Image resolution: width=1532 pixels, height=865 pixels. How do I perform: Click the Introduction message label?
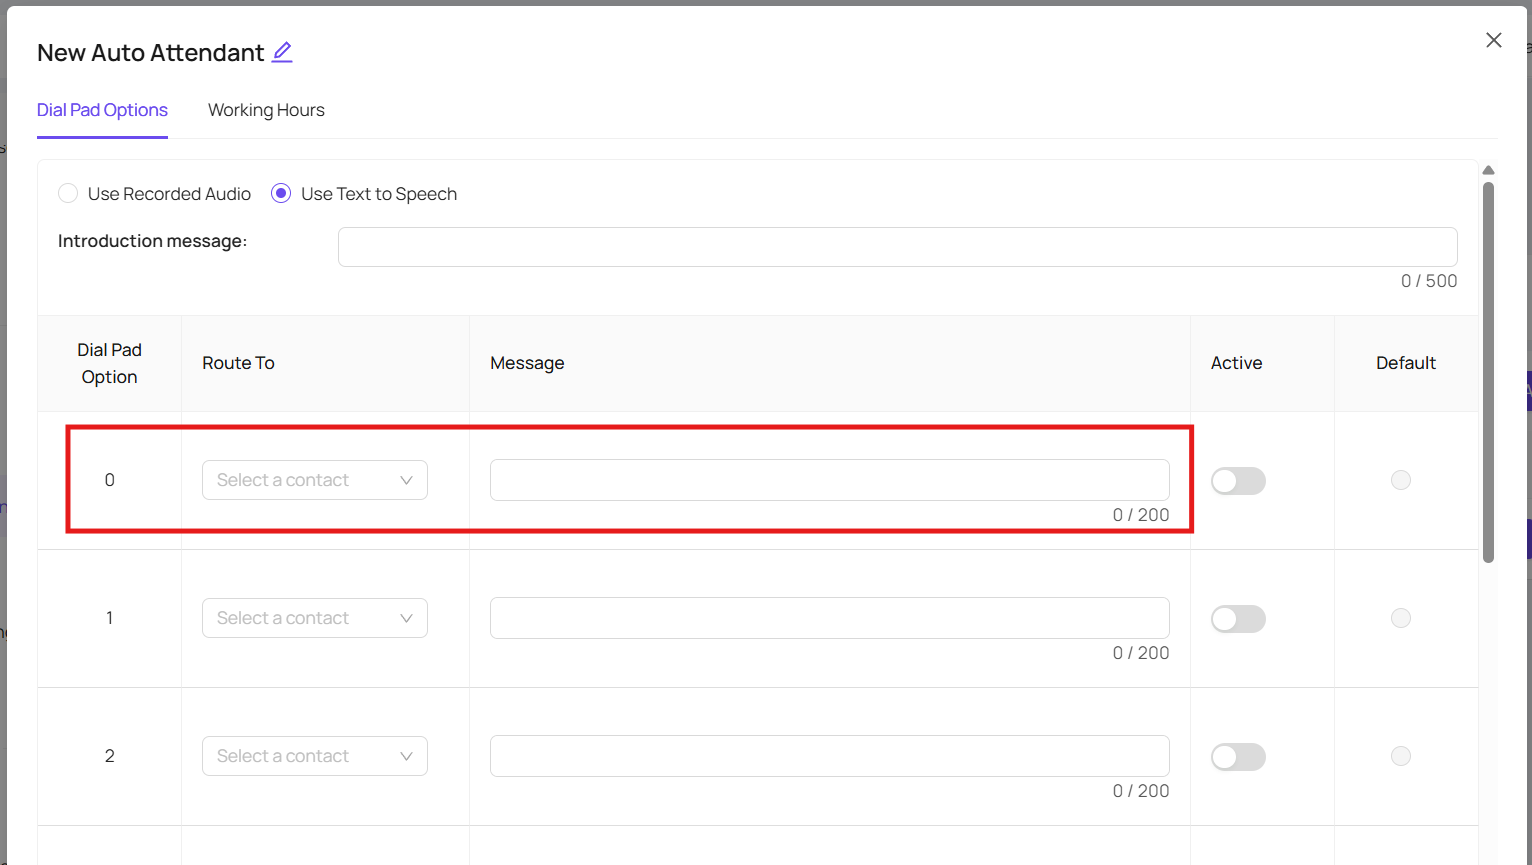point(152,241)
